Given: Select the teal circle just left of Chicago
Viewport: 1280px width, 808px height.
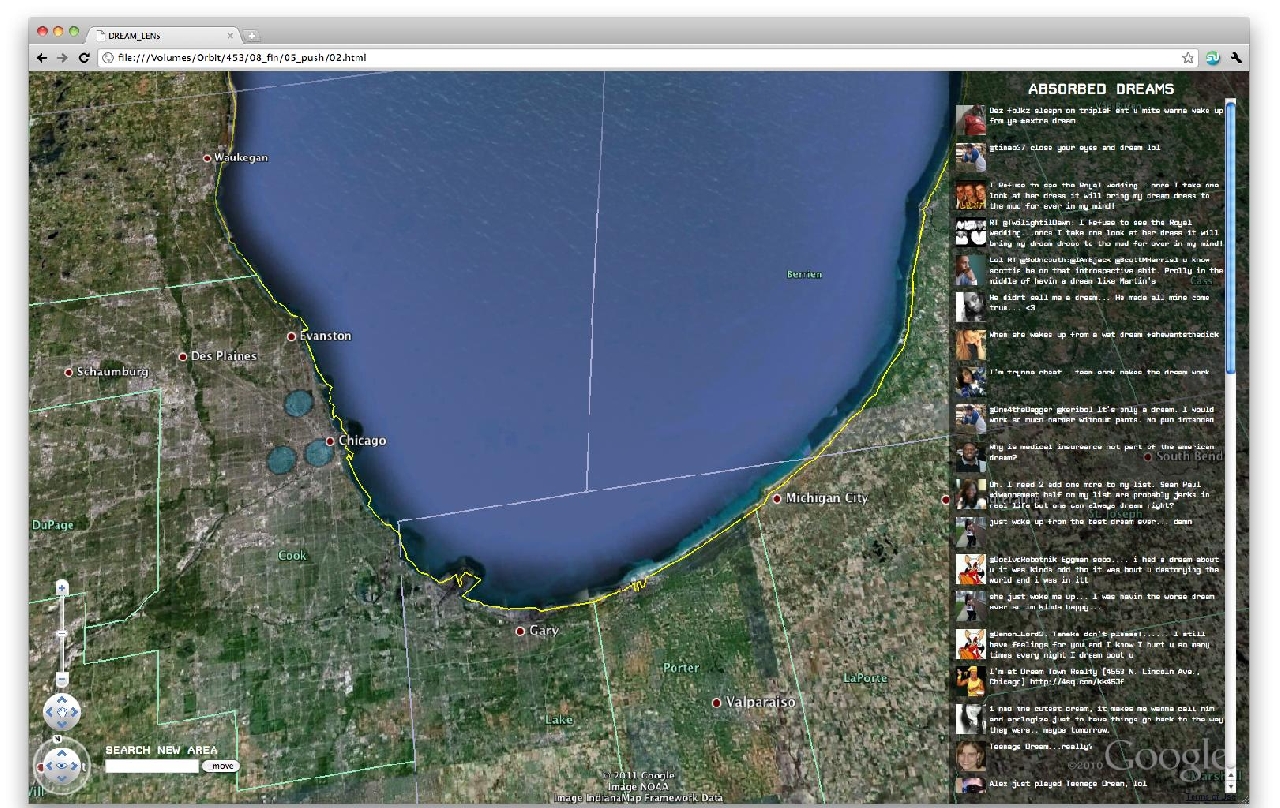Looking at the screenshot, I should pos(319,452).
